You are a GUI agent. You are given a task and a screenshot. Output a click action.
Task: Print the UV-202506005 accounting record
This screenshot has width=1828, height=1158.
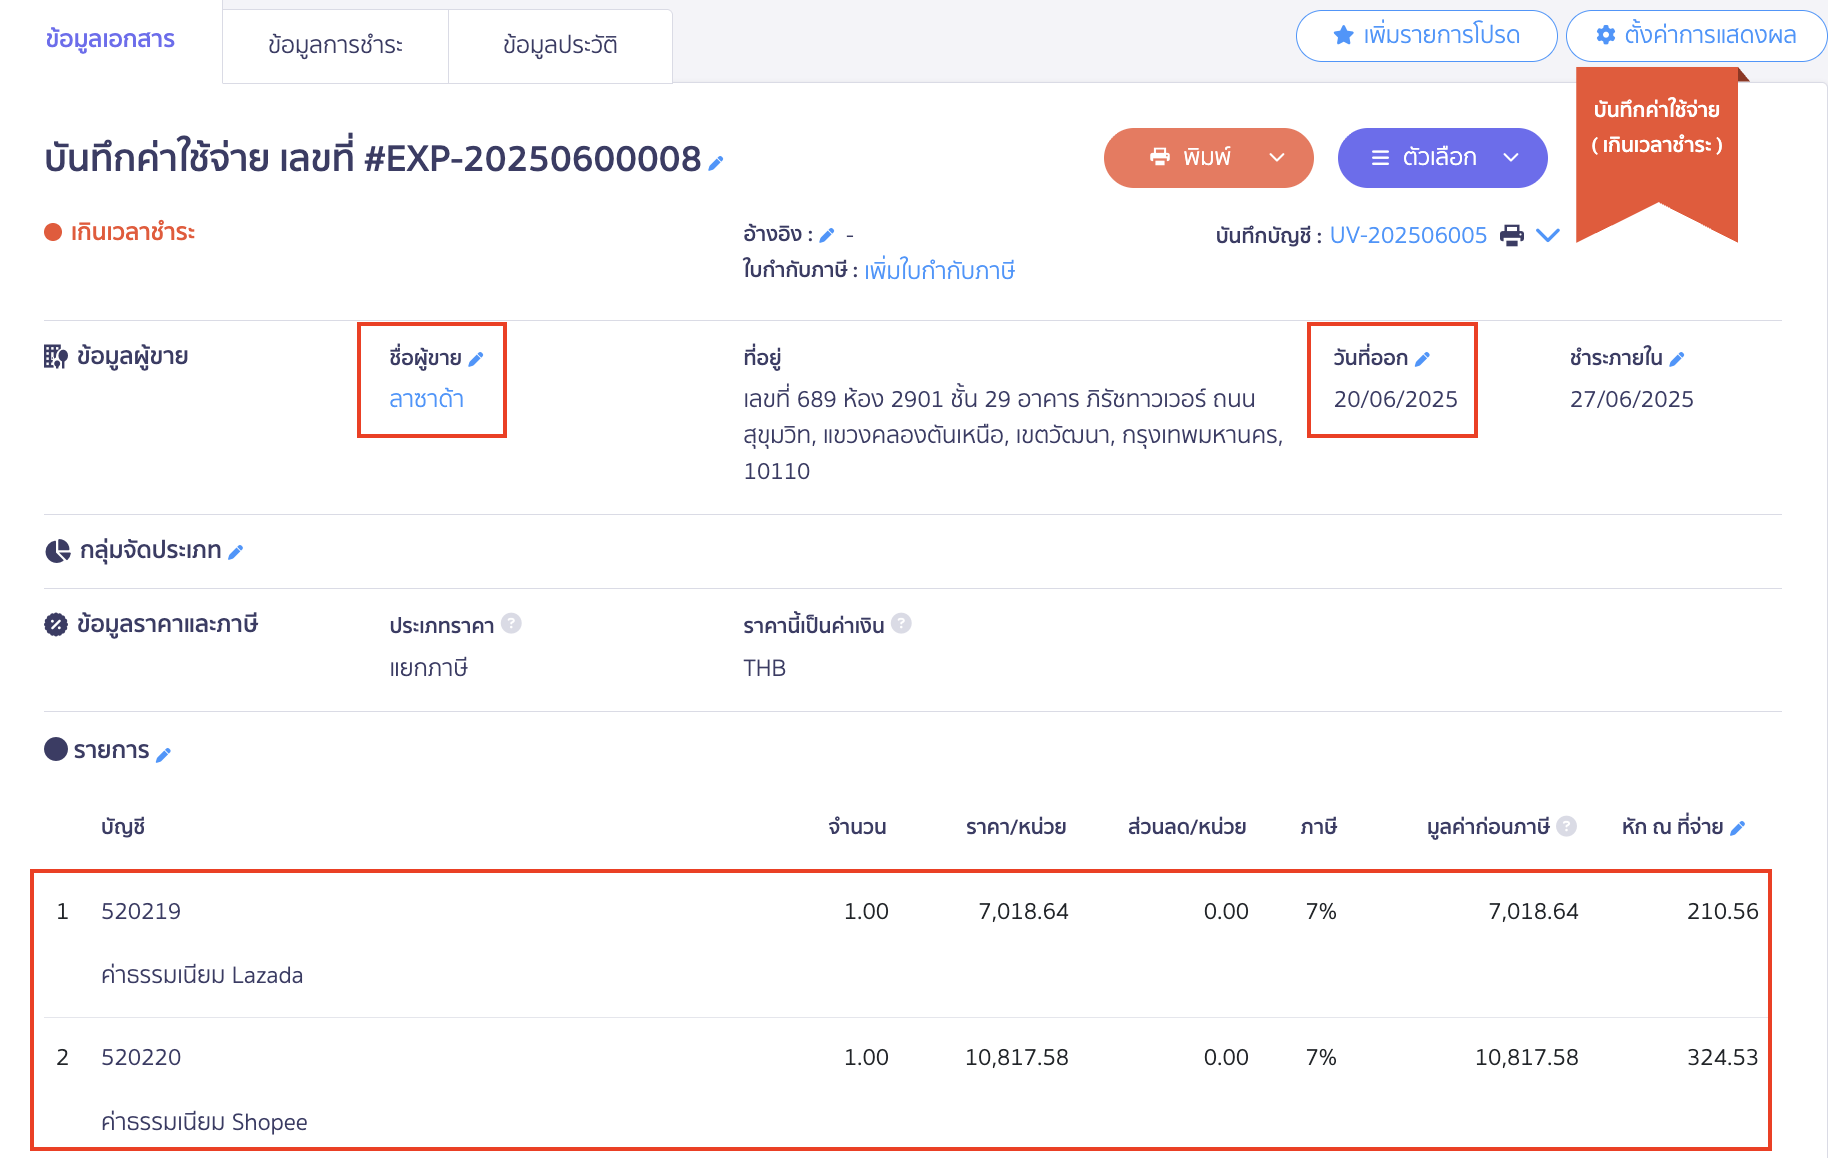click(1512, 234)
